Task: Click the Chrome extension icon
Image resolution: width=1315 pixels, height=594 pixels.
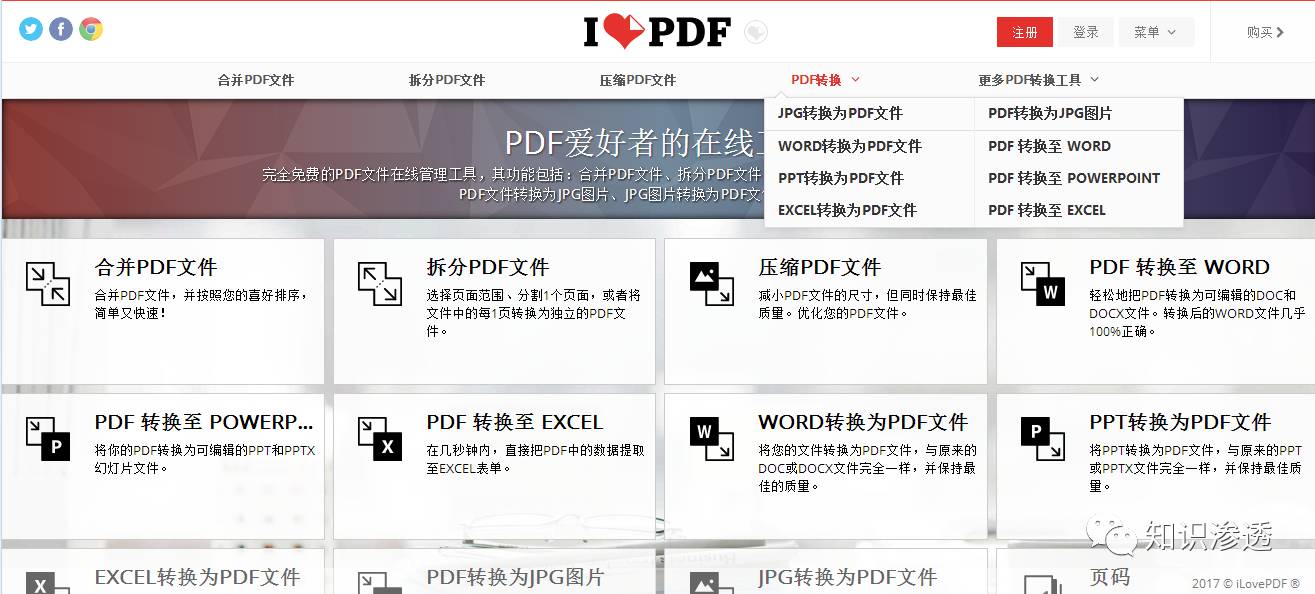Action: click(91, 30)
